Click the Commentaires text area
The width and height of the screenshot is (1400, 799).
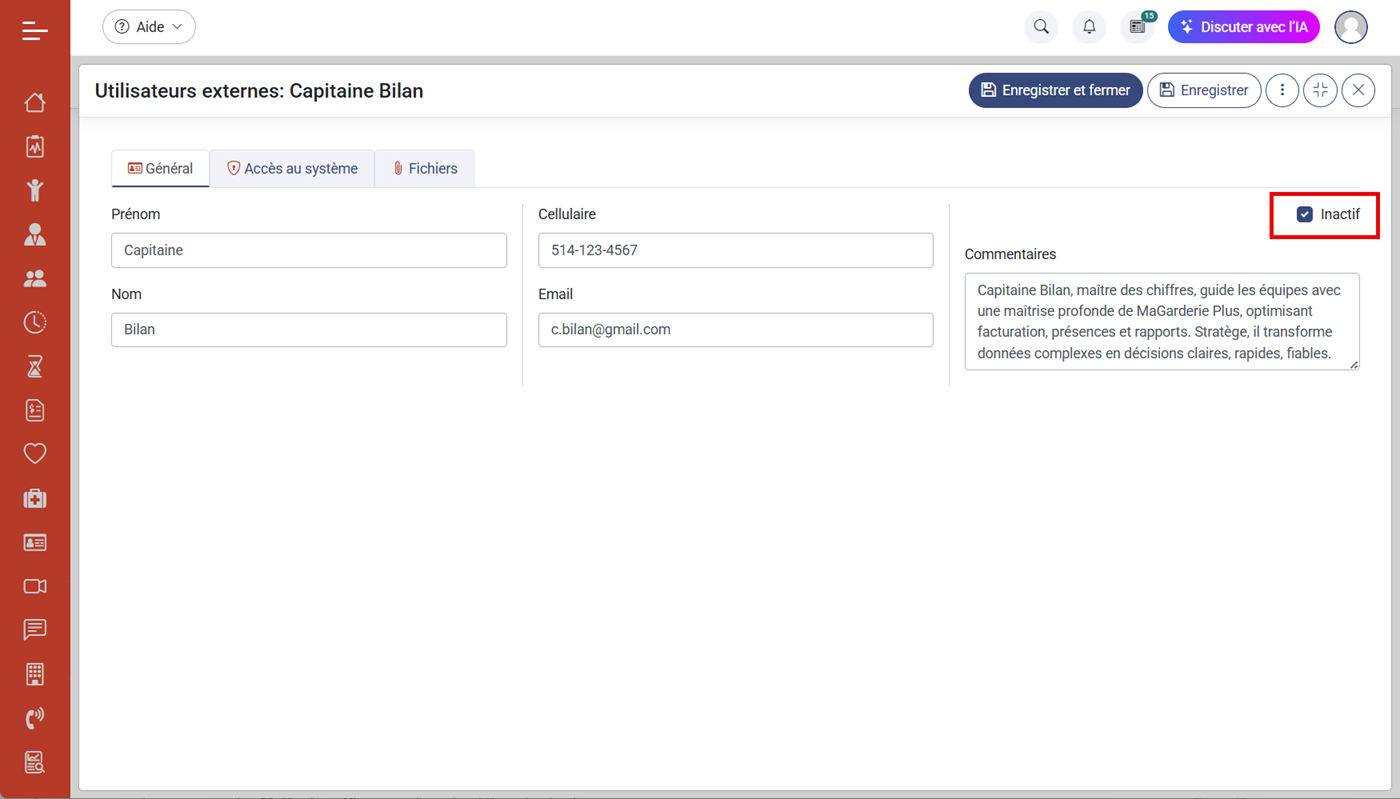(x=1161, y=322)
